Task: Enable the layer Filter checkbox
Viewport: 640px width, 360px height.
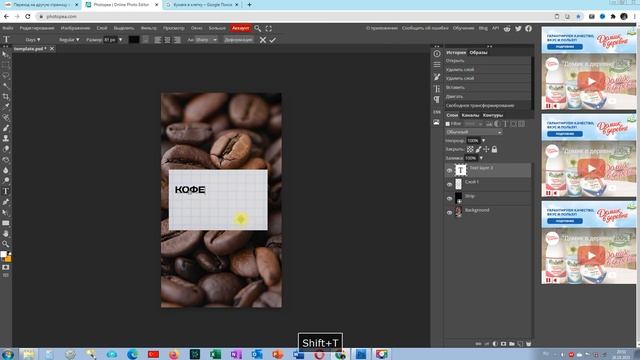Action: pos(448,124)
